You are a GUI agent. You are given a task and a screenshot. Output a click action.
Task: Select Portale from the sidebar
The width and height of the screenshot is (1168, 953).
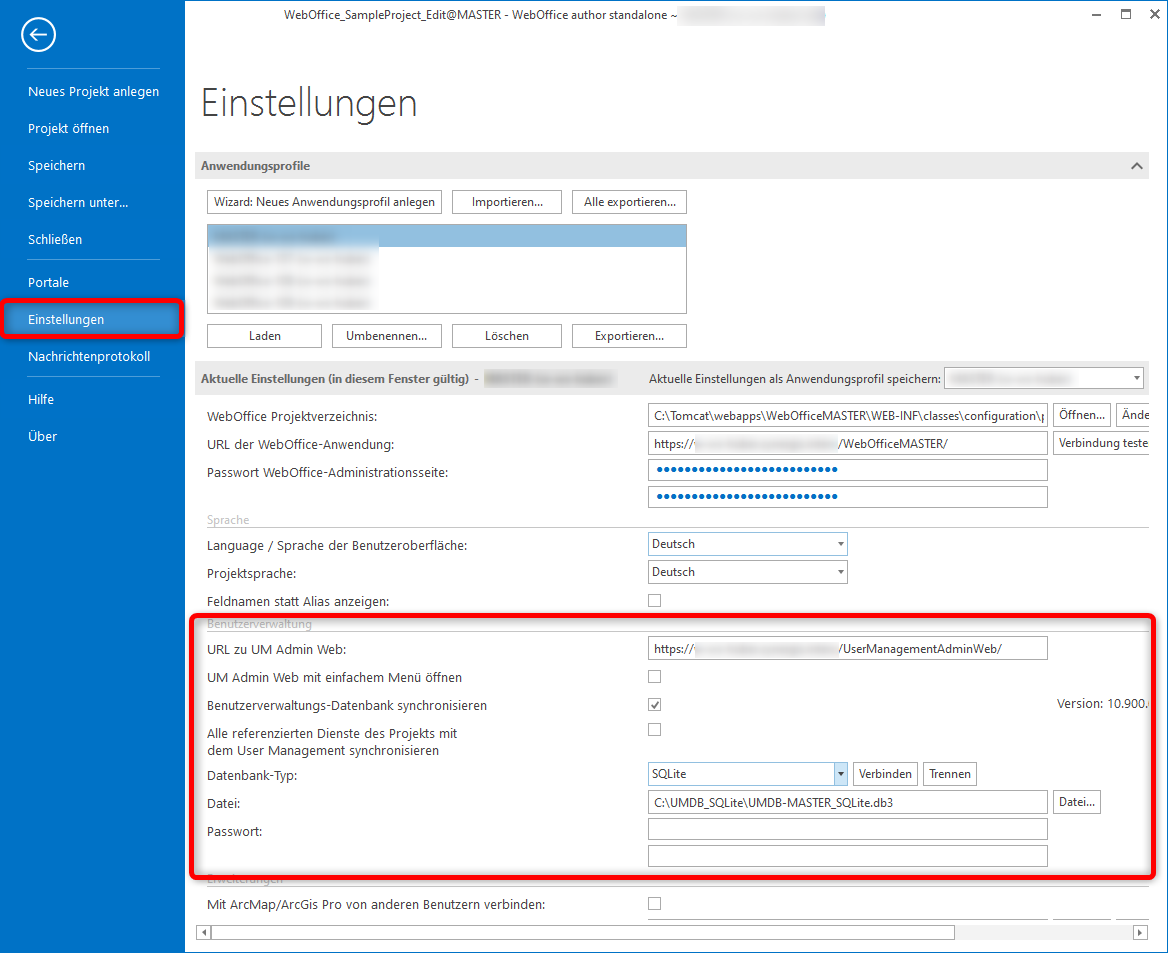[x=48, y=282]
